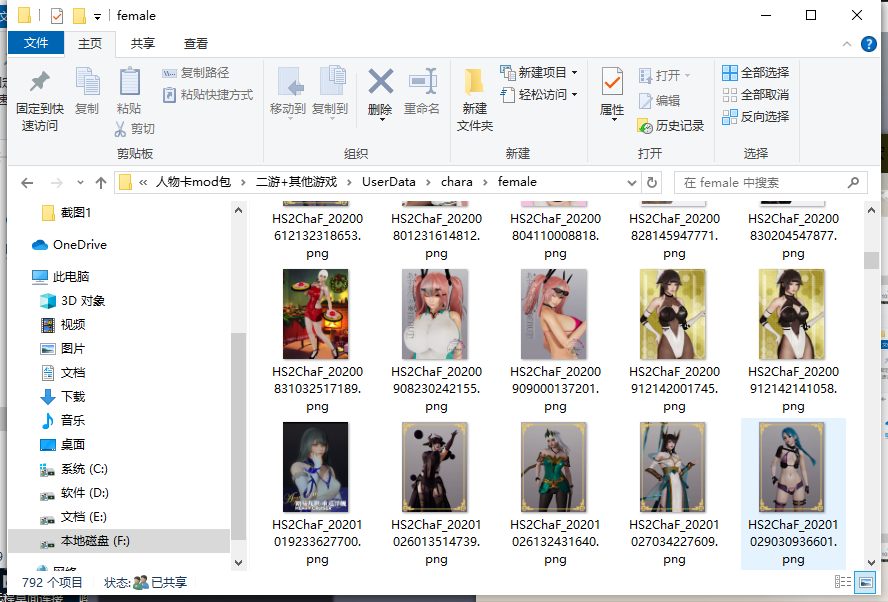
Task: Switch to details view icon in status bar
Action: point(843,582)
